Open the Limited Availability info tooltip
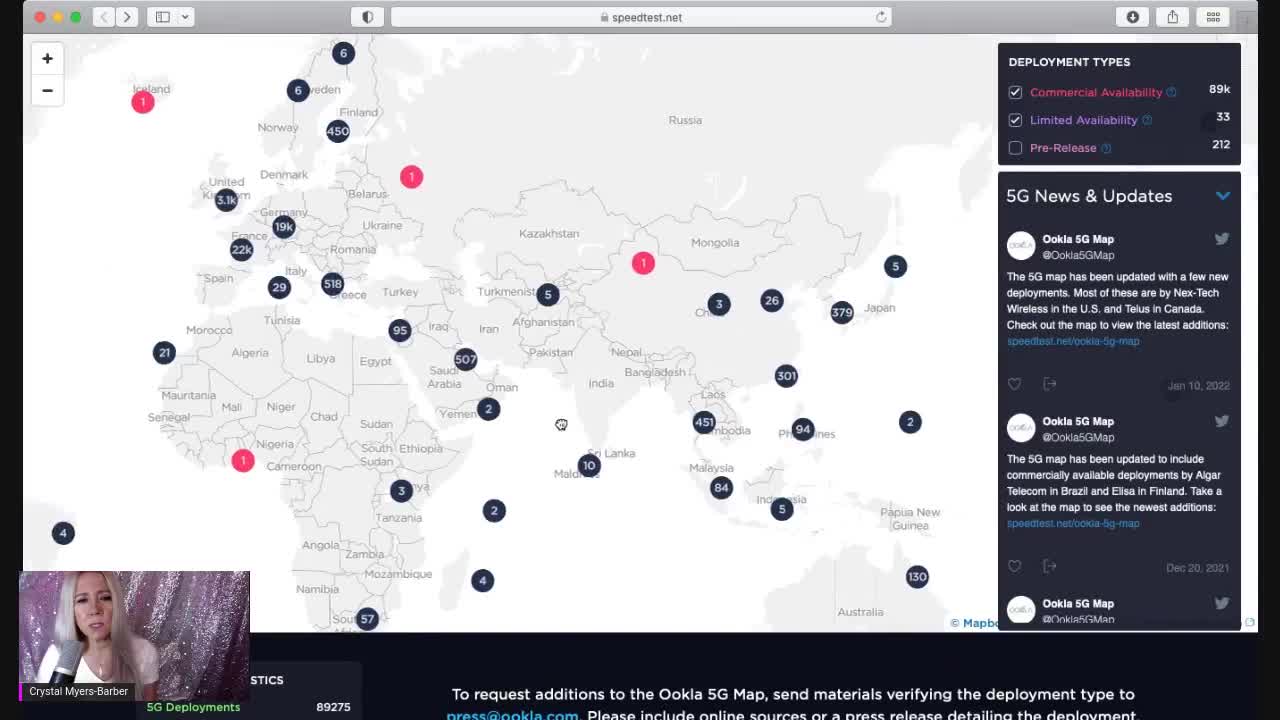 [x=1147, y=120]
